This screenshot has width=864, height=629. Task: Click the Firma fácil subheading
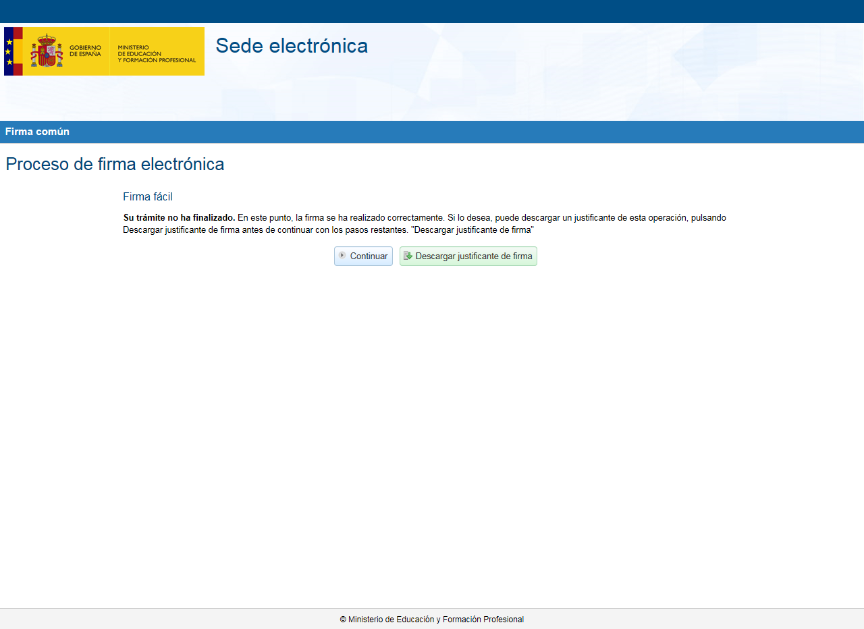148,197
